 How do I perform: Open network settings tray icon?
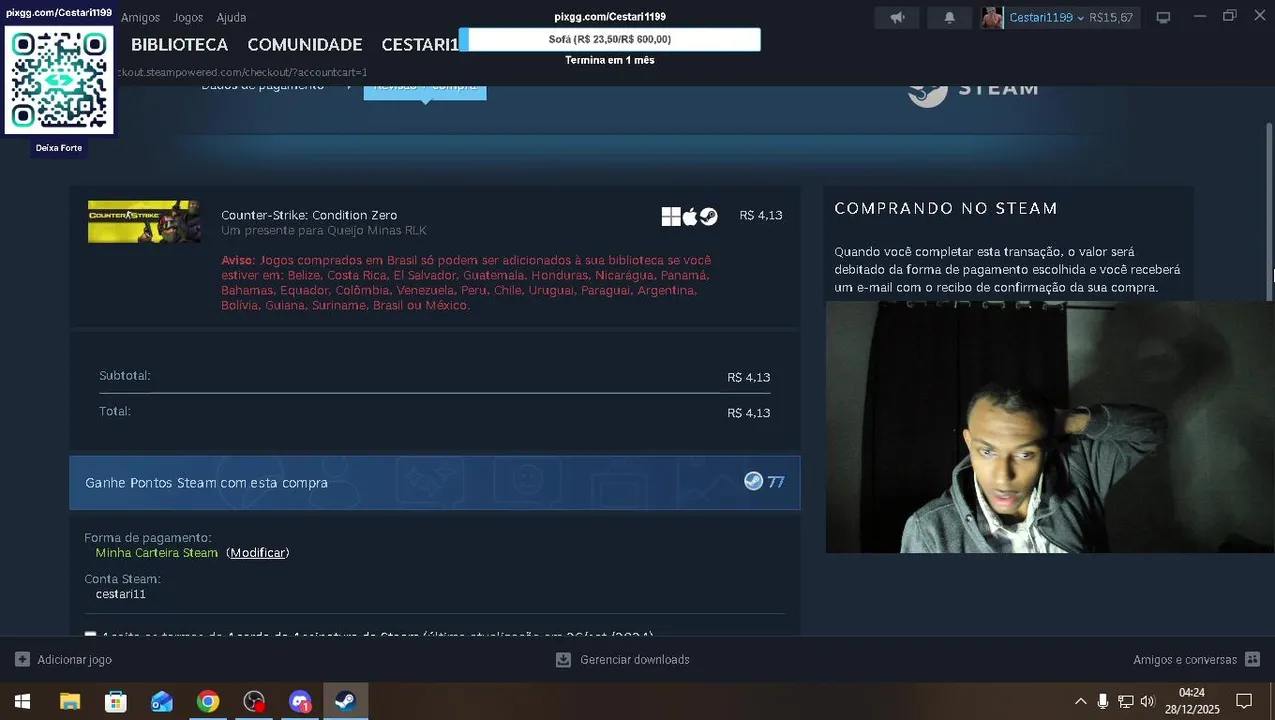point(1126,701)
